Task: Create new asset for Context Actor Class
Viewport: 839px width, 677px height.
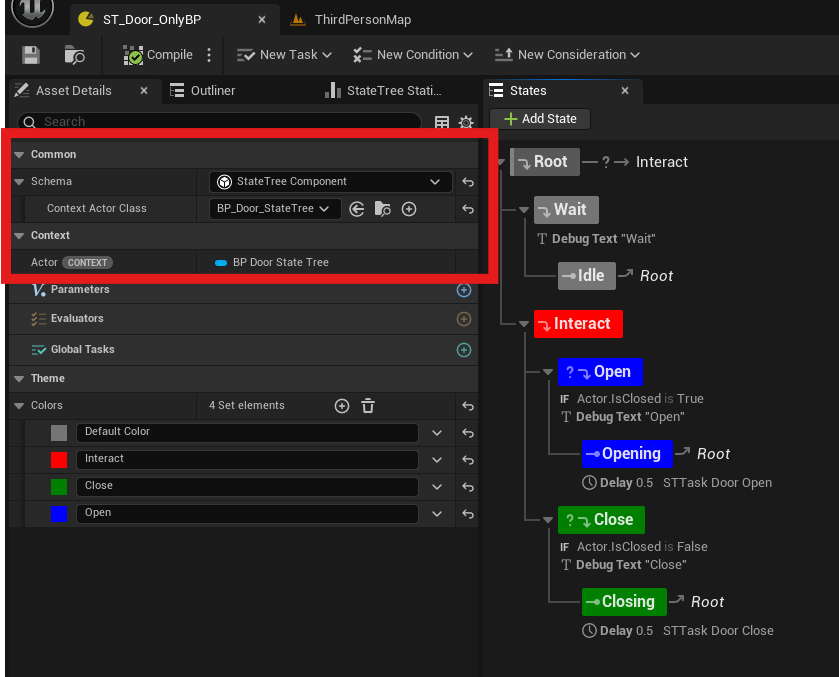Action: tap(407, 209)
